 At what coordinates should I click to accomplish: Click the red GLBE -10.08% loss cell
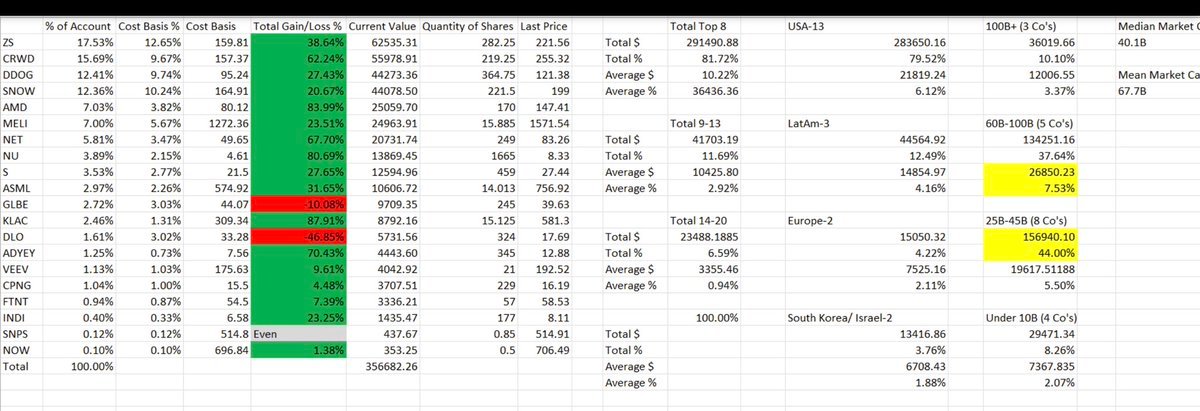pyautogui.click(x=299, y=202)
